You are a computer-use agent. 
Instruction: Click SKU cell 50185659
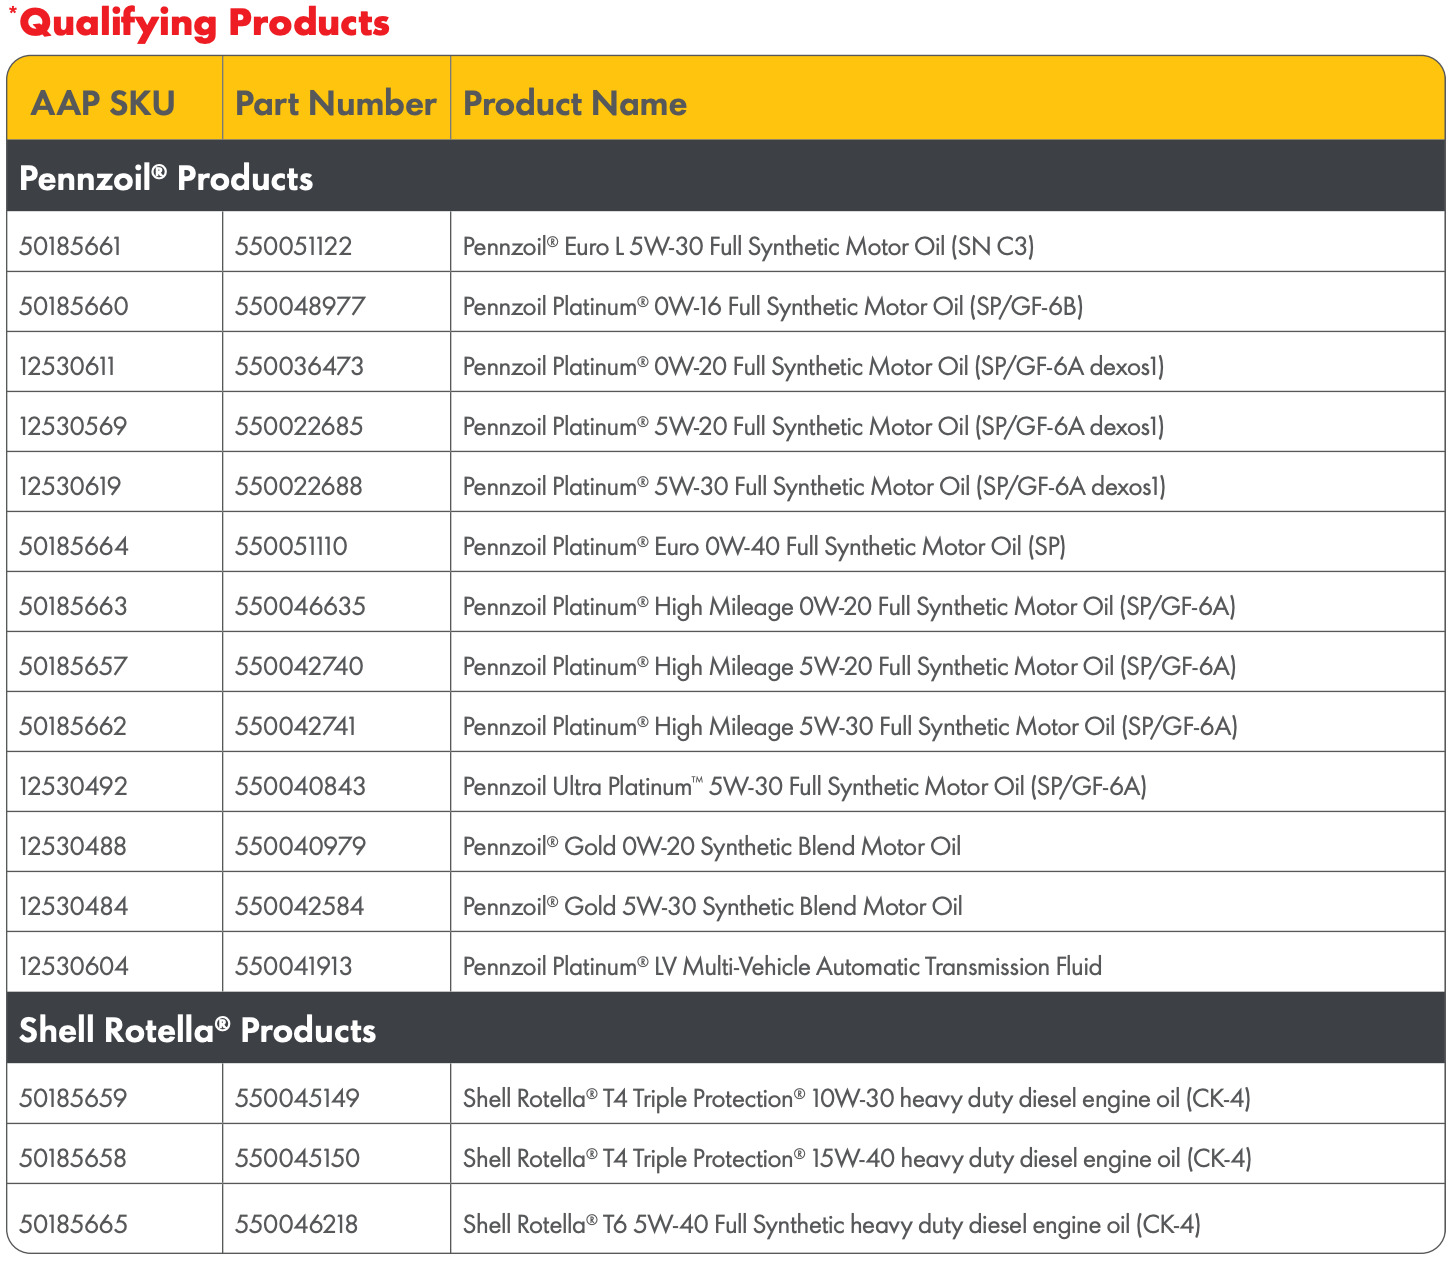(73, 1098)
